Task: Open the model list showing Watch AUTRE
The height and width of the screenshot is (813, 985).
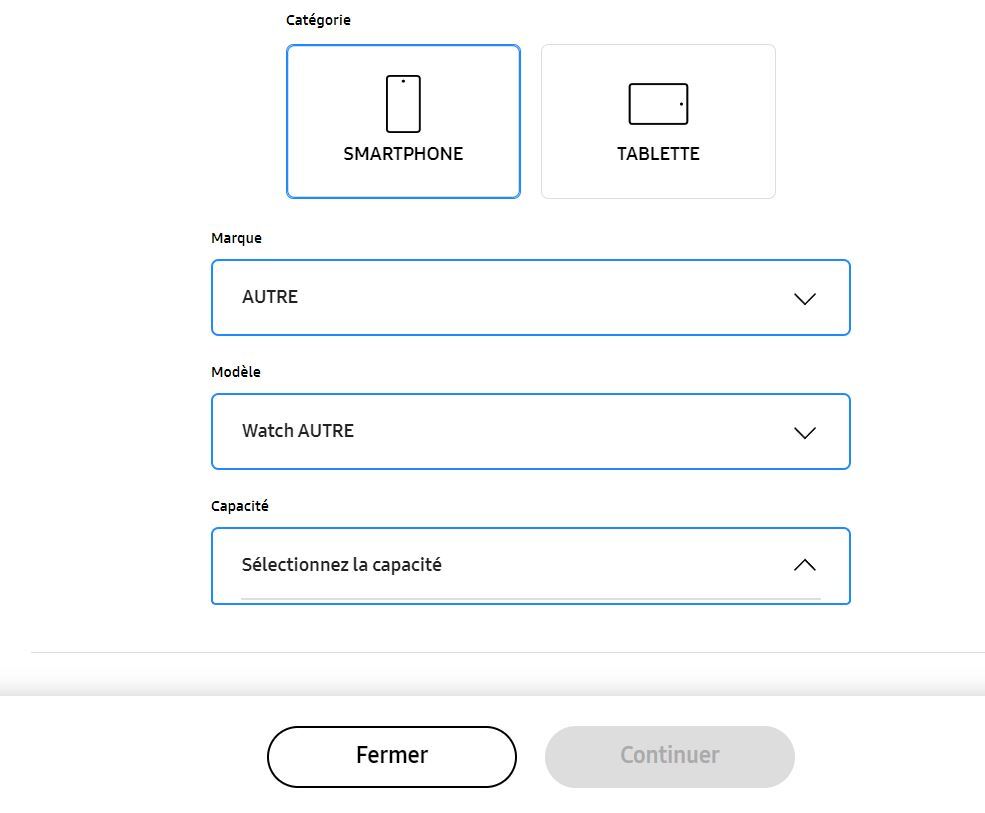Action: pyautogui.click(x=500, y=431)
